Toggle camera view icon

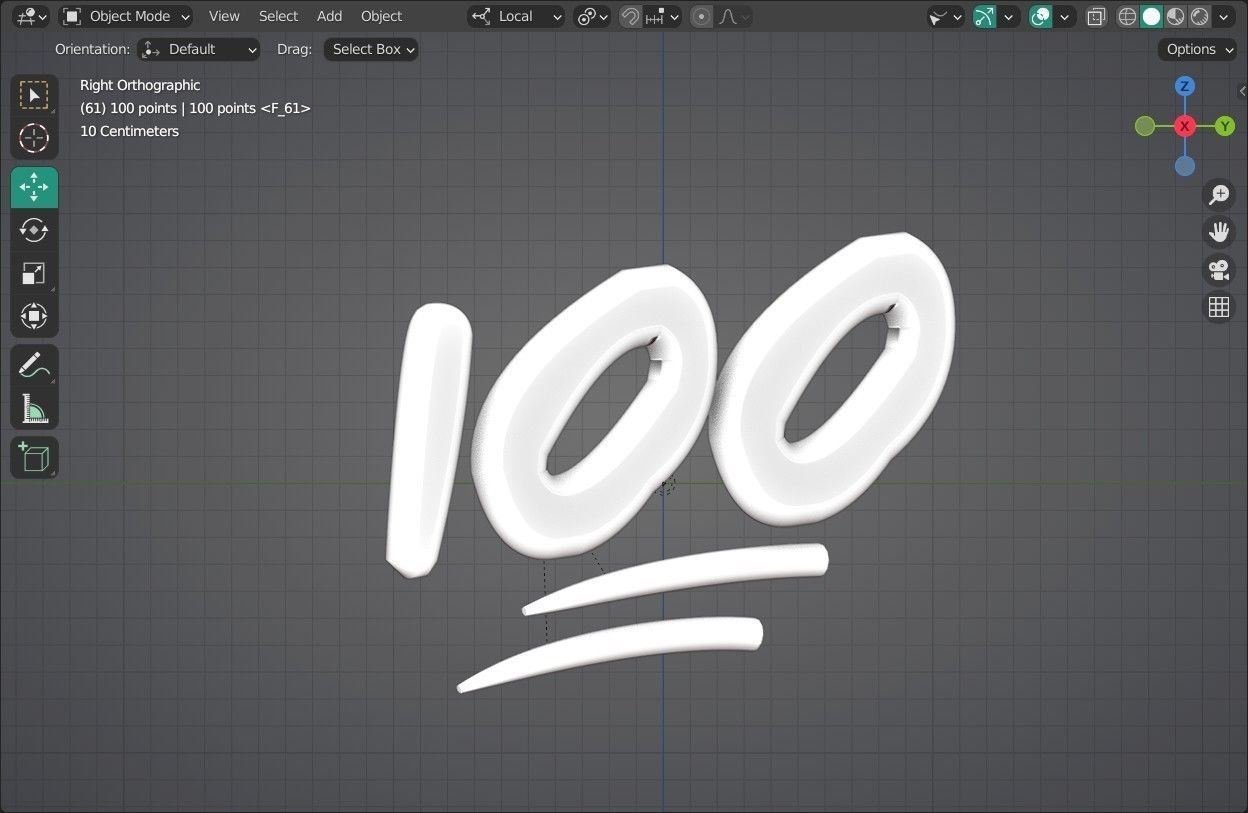[1218, 270]
